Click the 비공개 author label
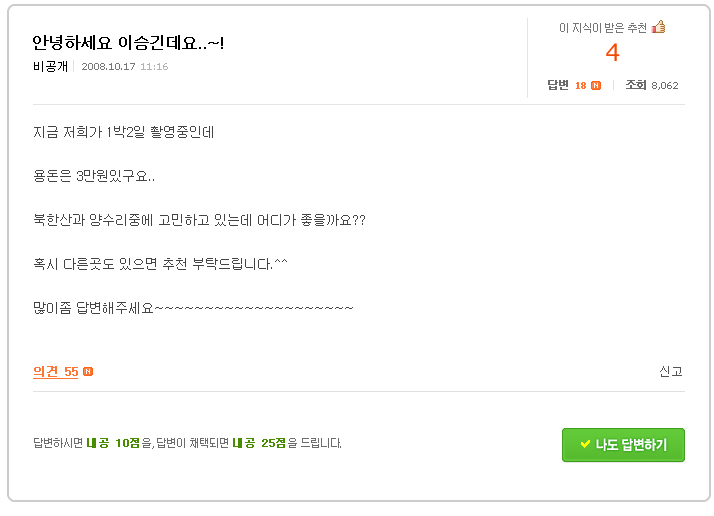The width and height of the screenshot is (714, 516). (50, 66)
